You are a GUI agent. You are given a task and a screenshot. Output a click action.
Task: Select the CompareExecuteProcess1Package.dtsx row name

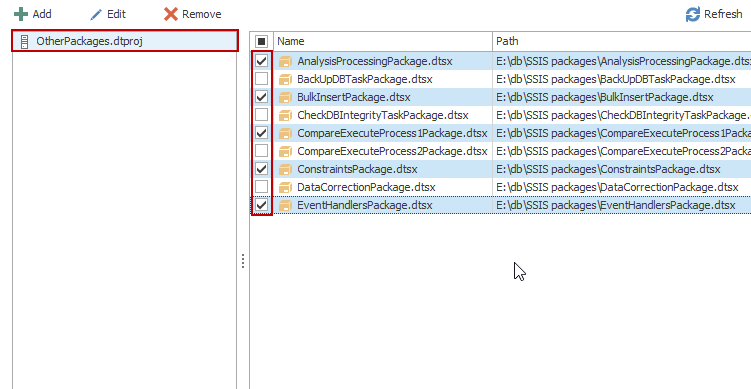click(x=392, y=133)
